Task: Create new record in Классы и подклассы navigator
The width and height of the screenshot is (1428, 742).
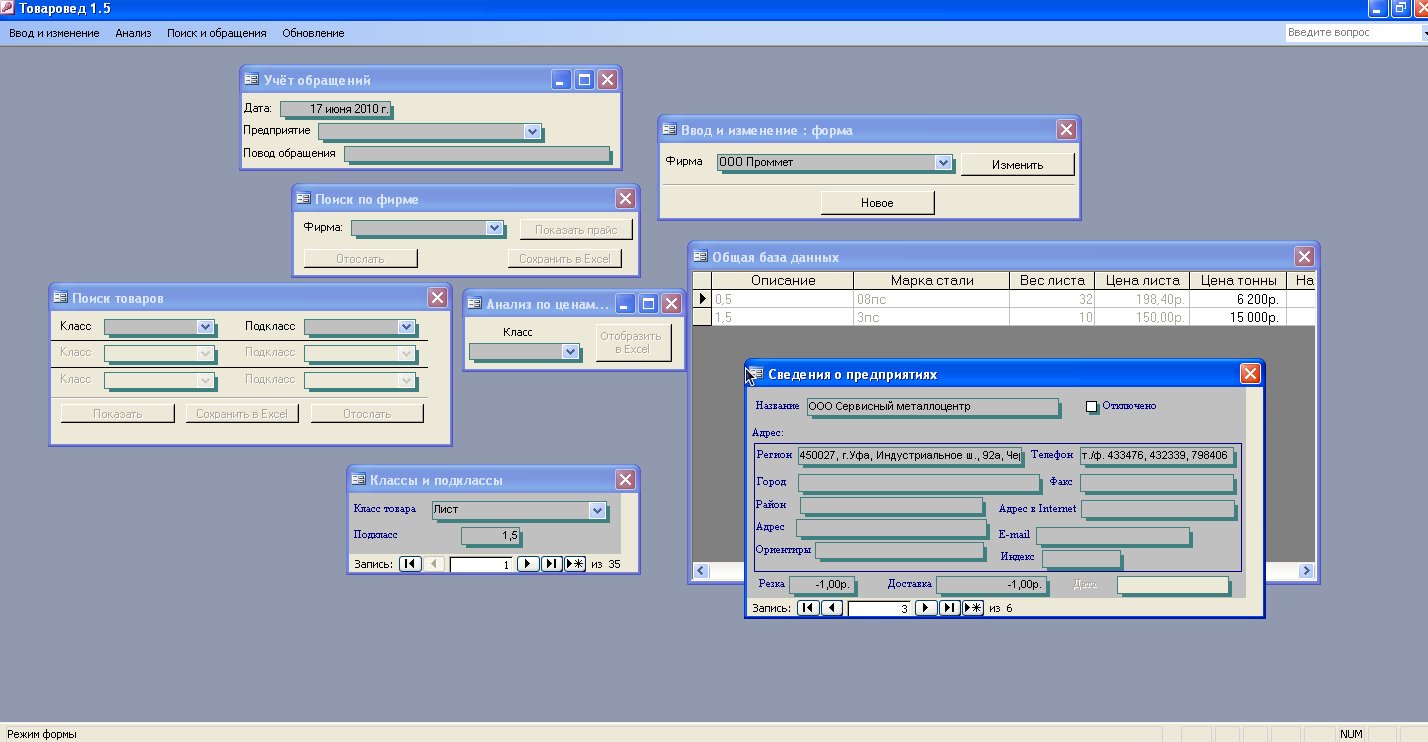Action: [575, 564]
